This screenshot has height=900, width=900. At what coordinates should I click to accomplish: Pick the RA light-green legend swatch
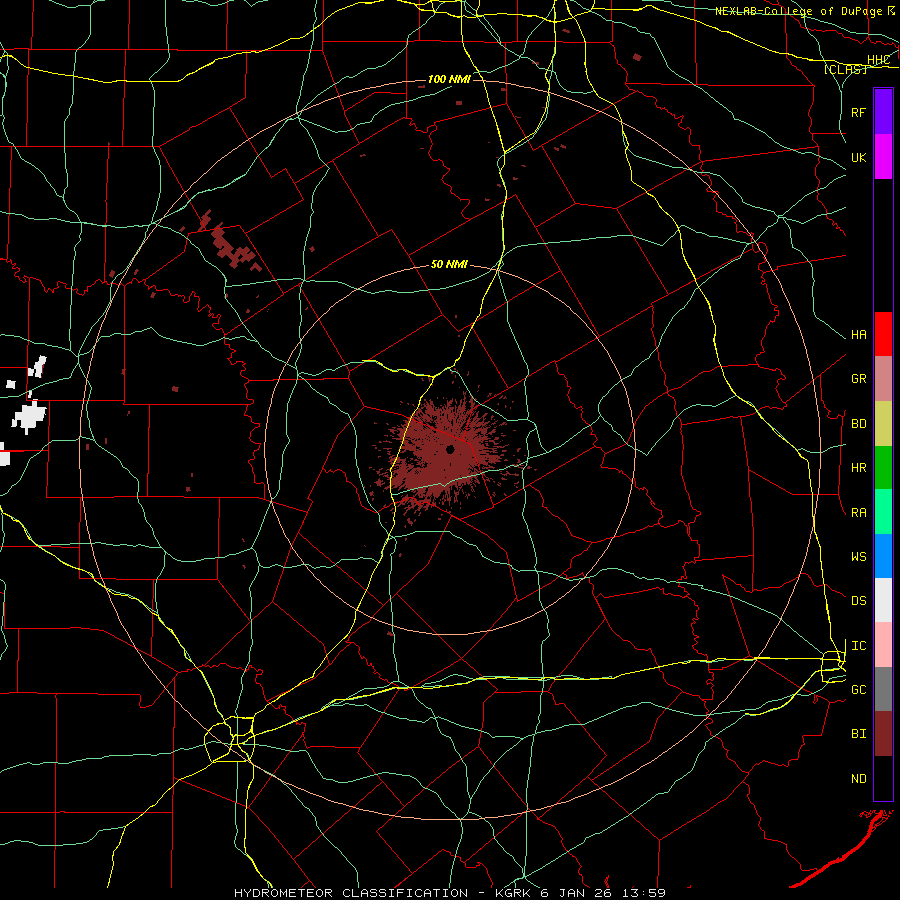coord(883,512)
